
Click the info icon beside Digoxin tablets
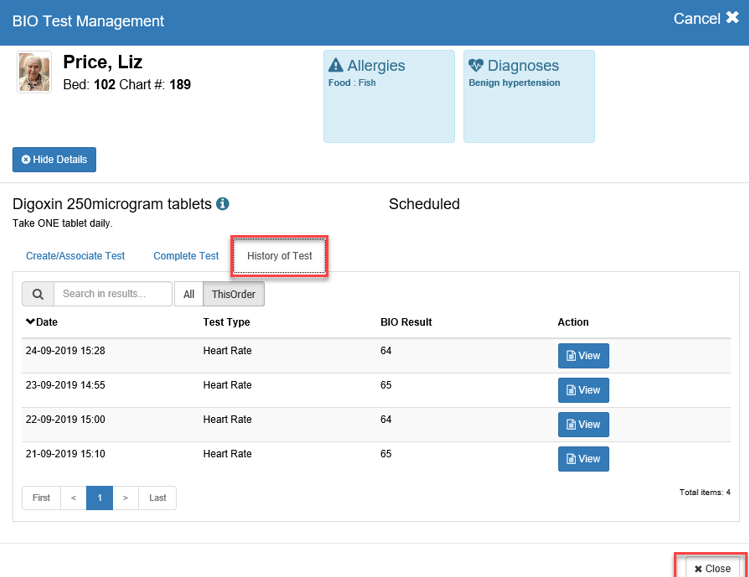coord(223,204)
